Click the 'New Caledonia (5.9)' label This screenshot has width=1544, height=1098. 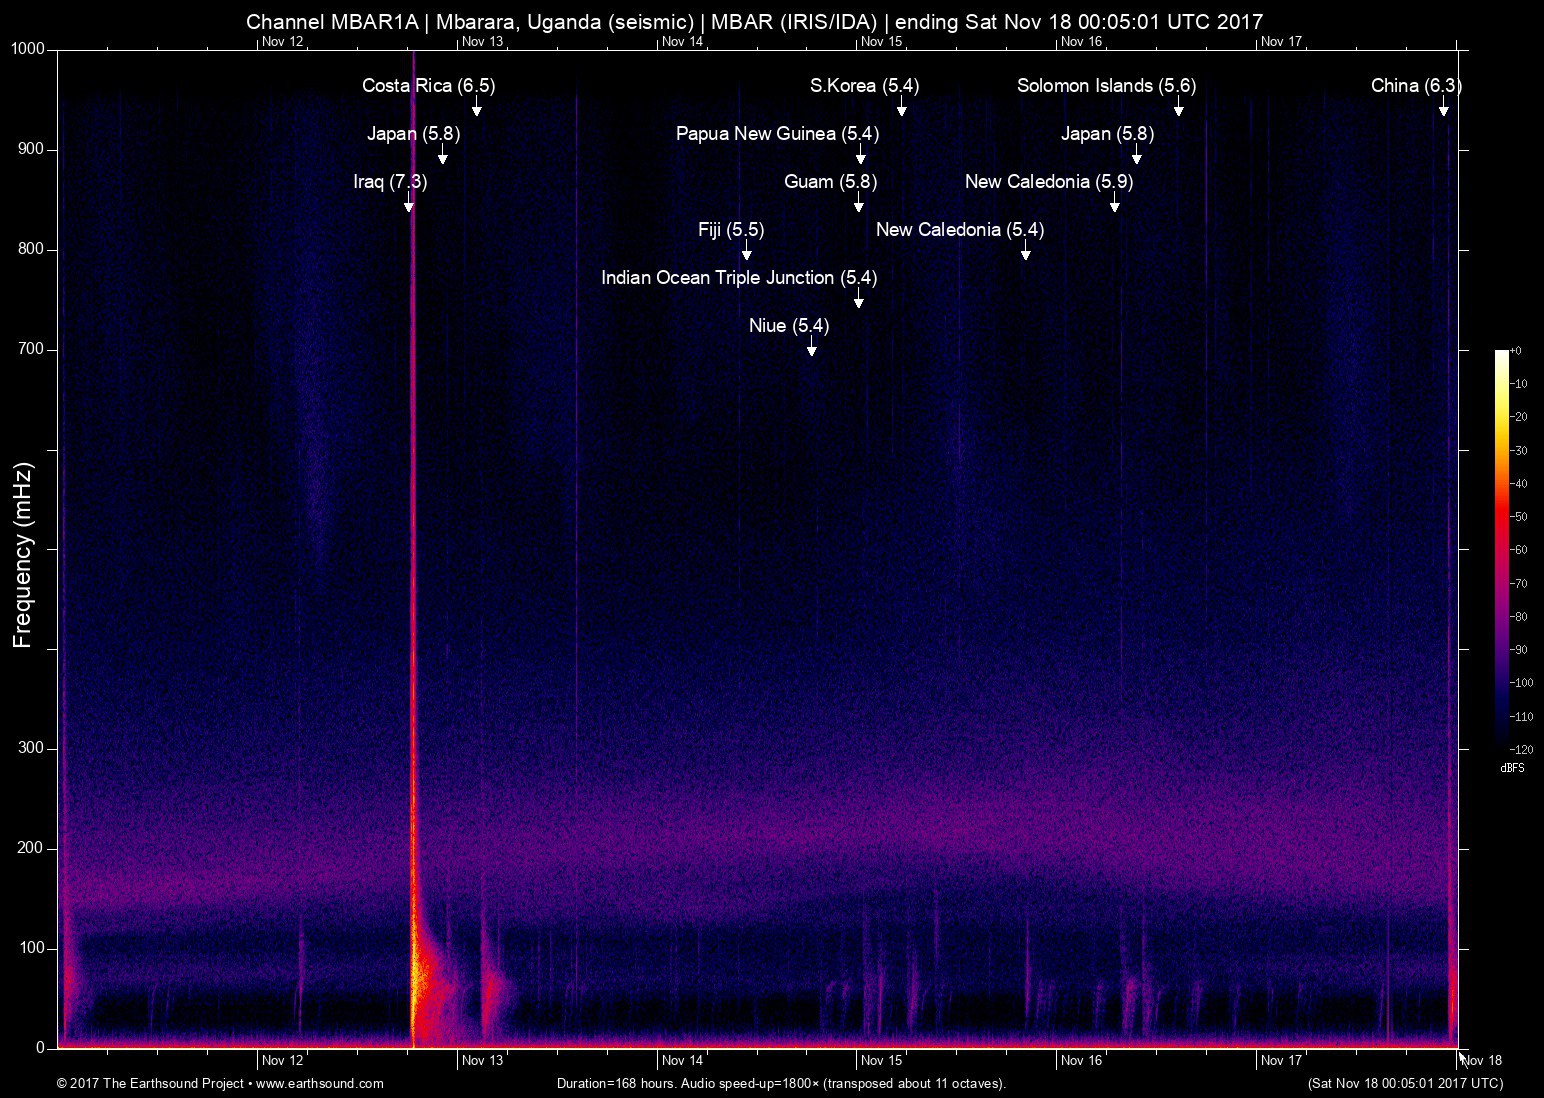[1049, 181]
